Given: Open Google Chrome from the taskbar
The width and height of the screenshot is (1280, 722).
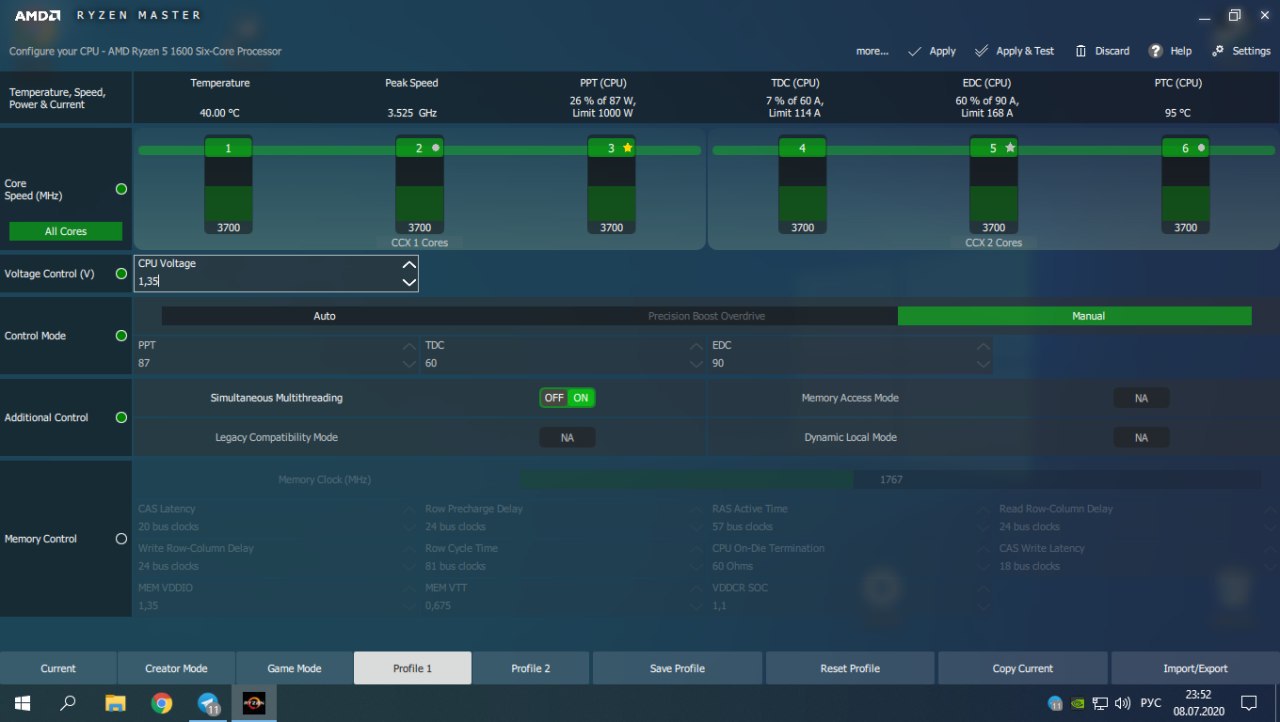Looking at the screenshot, I should (162, 703).
